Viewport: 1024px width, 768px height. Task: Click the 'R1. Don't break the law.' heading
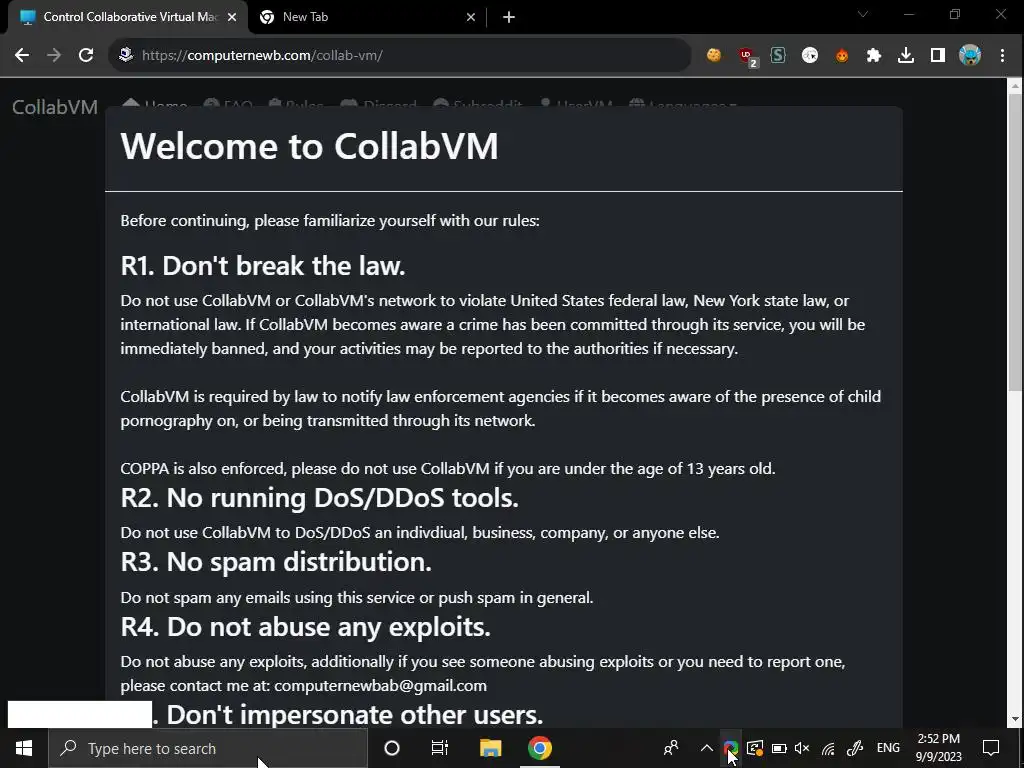coord(263,266)
